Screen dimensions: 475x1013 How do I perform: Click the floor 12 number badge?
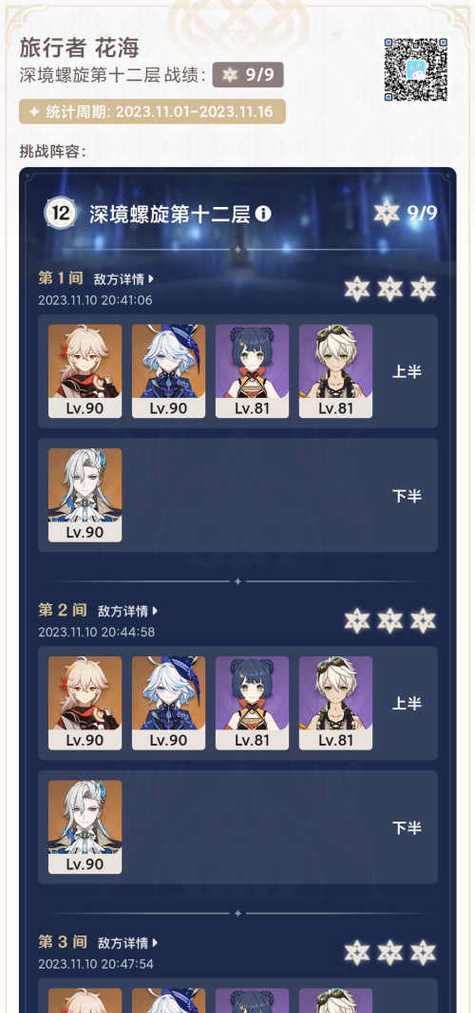pyautogui.click(x=61, y=214)
